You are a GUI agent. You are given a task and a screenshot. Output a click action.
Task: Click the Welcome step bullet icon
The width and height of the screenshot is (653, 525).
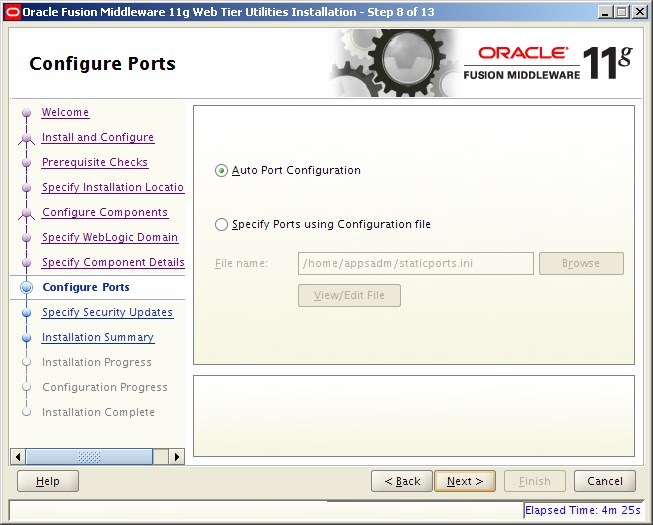tap(27, 112)
